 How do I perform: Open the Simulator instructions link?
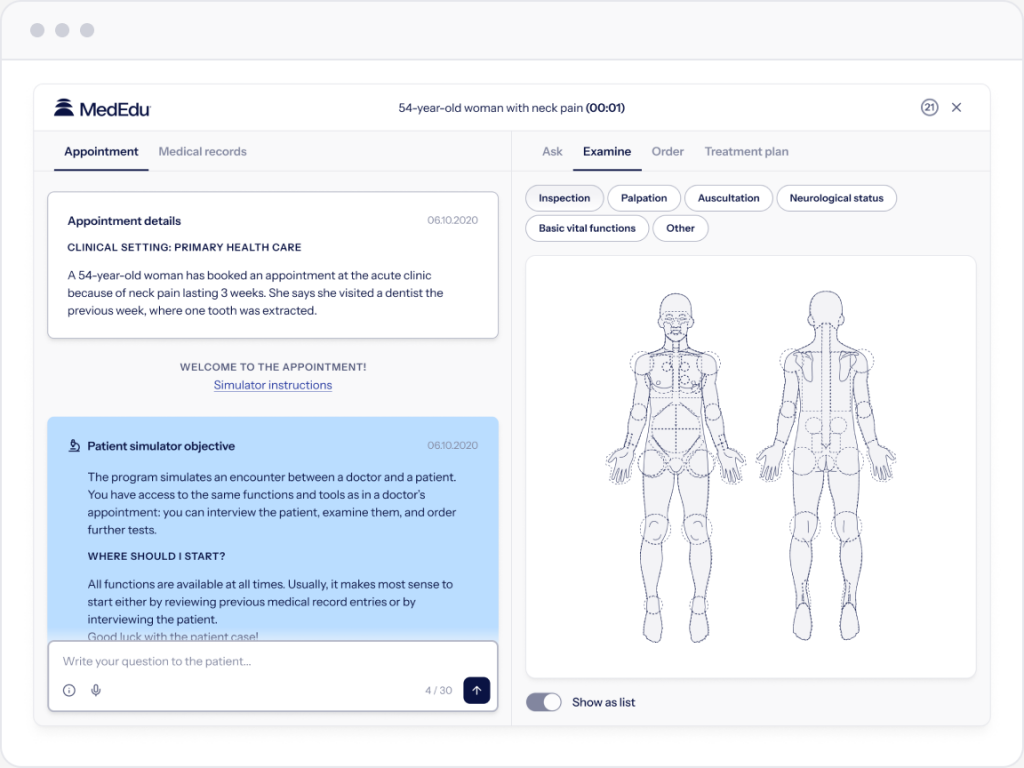tap(273, 385)
